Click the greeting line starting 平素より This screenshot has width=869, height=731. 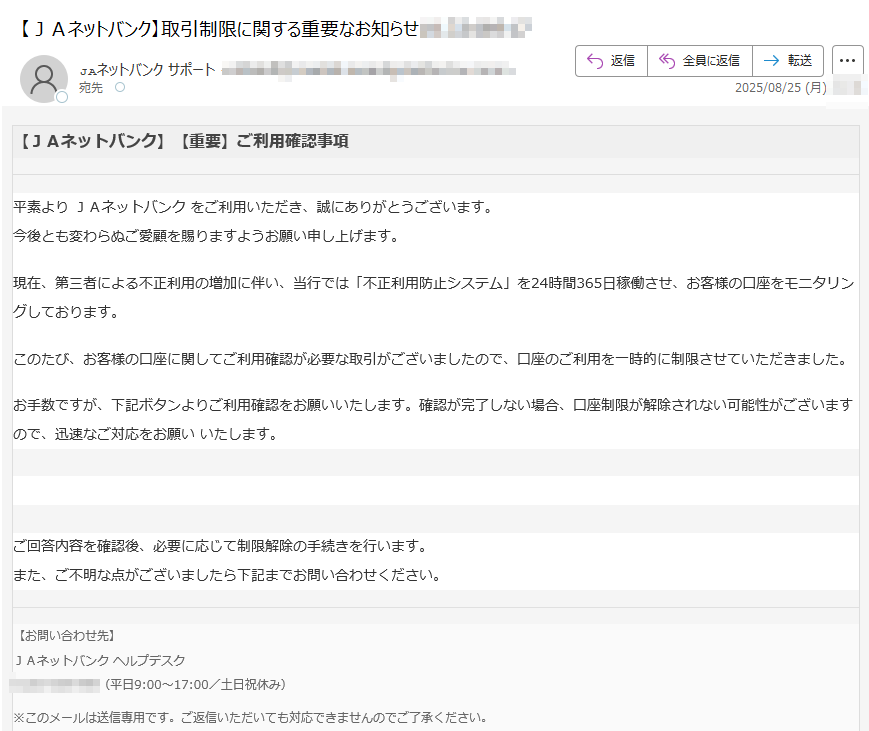253,207
